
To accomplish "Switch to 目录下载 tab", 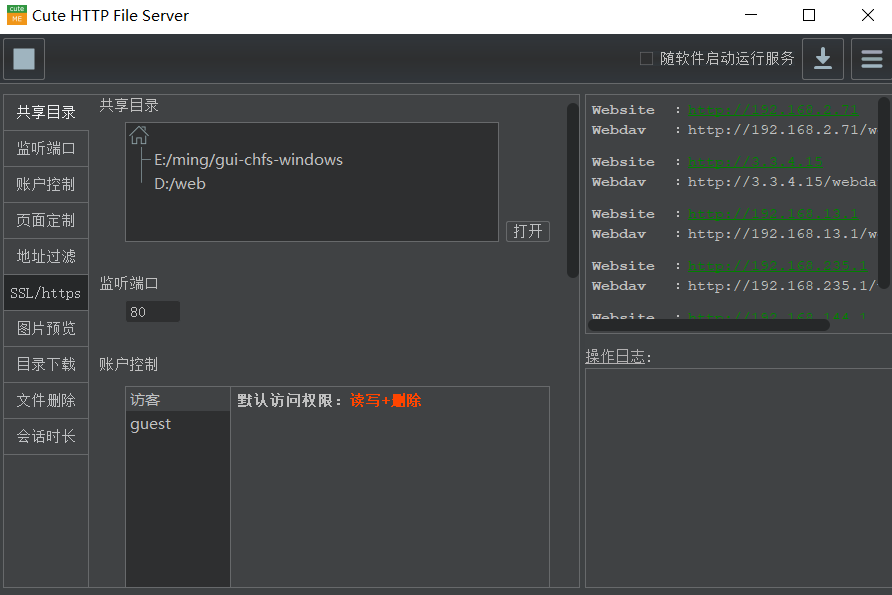I will (x=46, y=364).
